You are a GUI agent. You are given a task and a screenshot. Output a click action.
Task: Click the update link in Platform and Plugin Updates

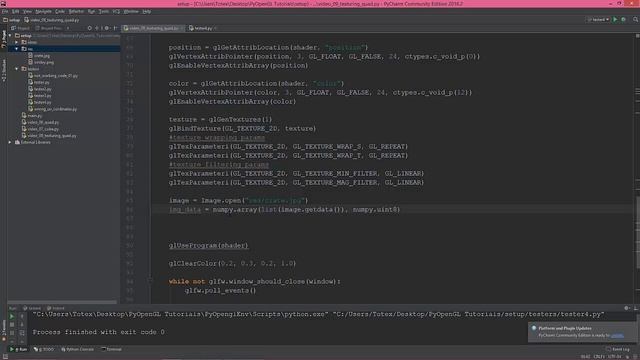click(617, 336)
